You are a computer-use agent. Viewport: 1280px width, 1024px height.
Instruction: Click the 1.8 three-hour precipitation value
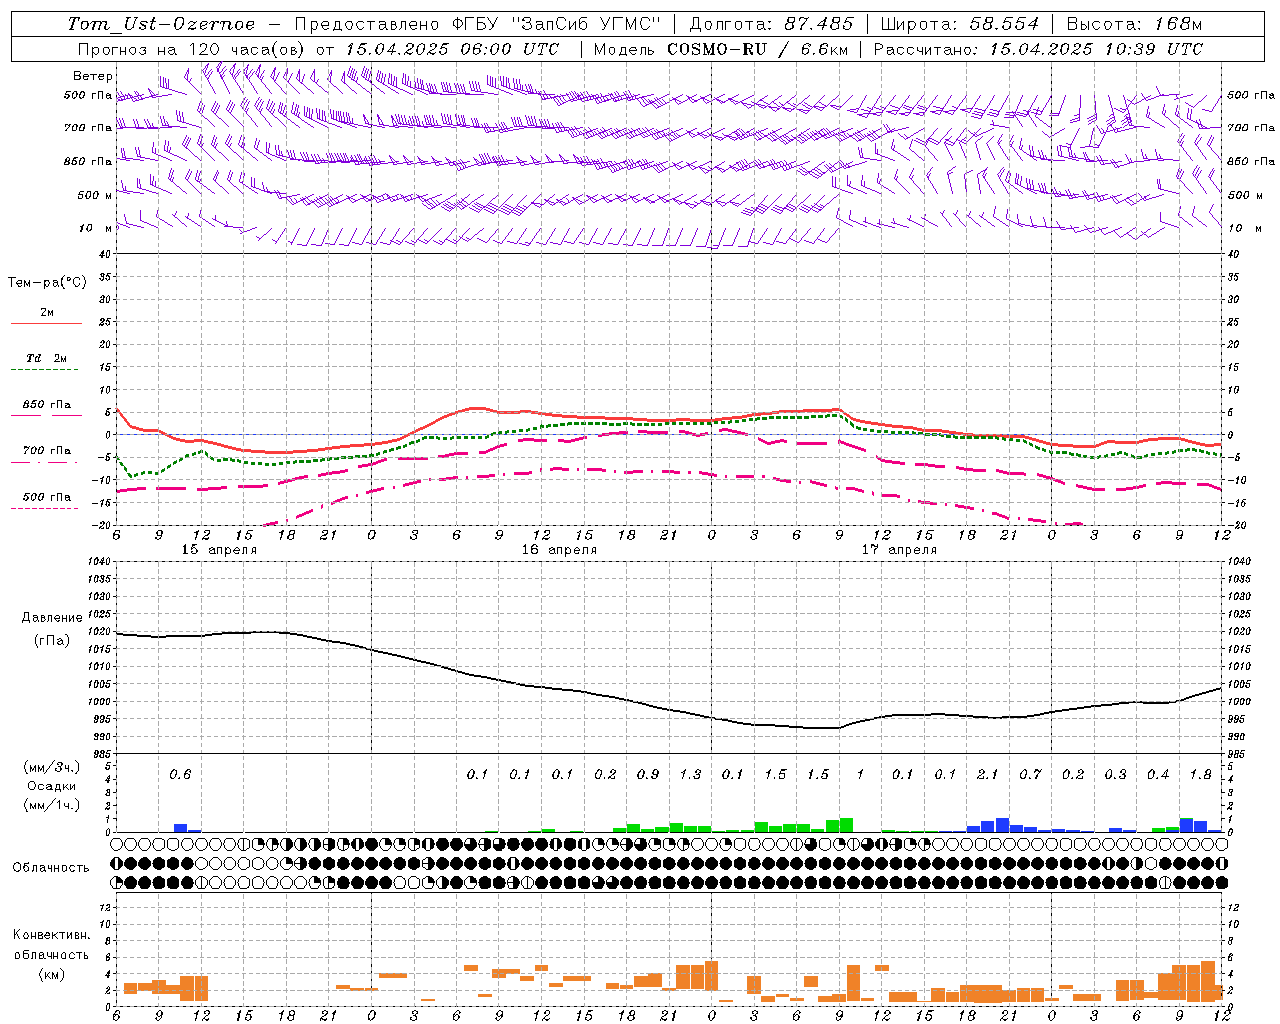(1201, 774)
